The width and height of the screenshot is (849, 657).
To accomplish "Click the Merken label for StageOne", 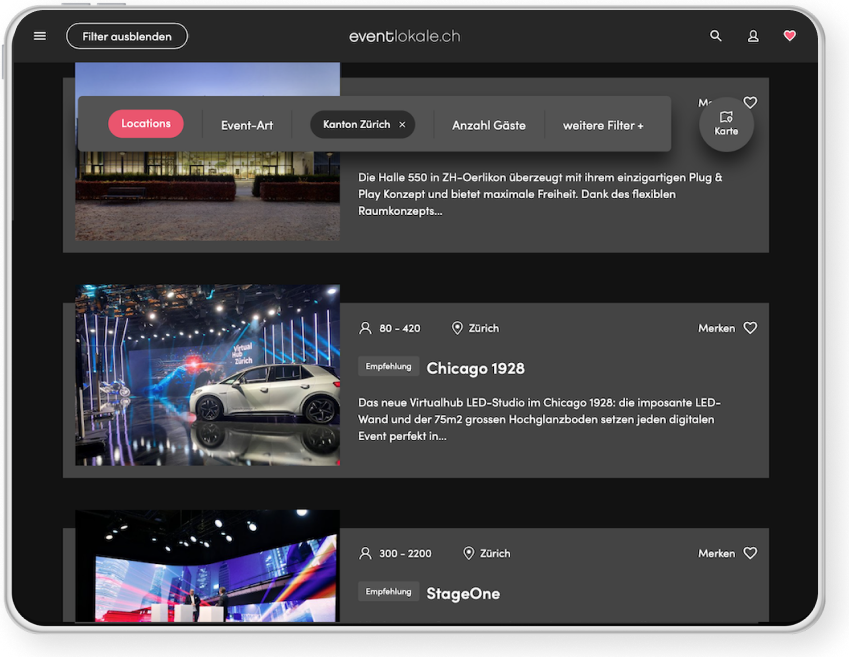I will pyautogui.click(x=716, y=554).
